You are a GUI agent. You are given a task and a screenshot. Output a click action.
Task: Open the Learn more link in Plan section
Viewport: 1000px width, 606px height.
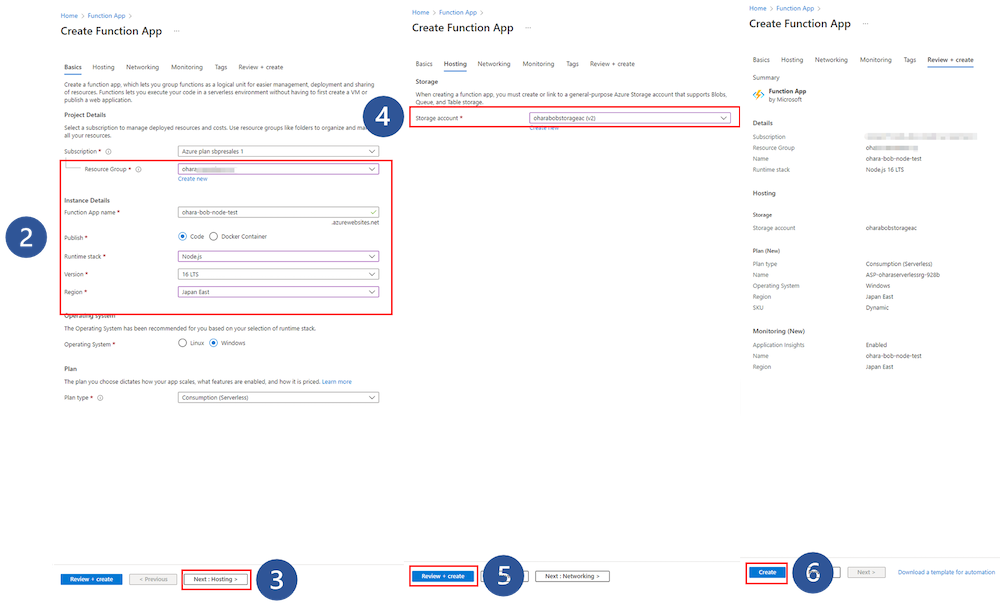tap(337, 382)
